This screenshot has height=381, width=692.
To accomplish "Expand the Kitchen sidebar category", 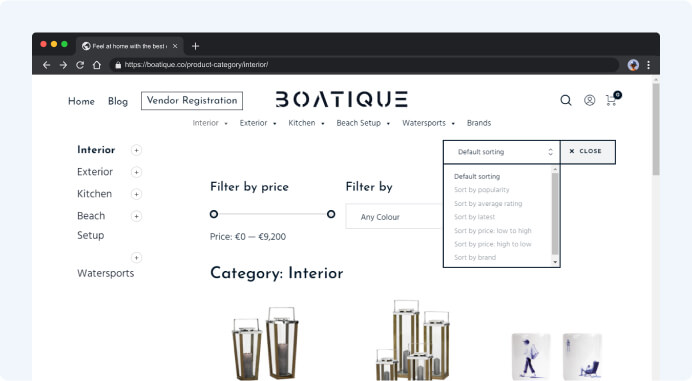I will point(136,194).
